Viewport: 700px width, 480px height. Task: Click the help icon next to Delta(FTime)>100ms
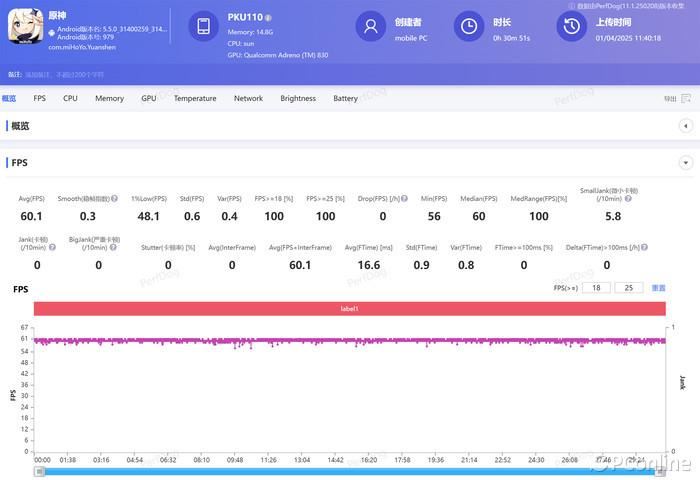coord(644,247)
